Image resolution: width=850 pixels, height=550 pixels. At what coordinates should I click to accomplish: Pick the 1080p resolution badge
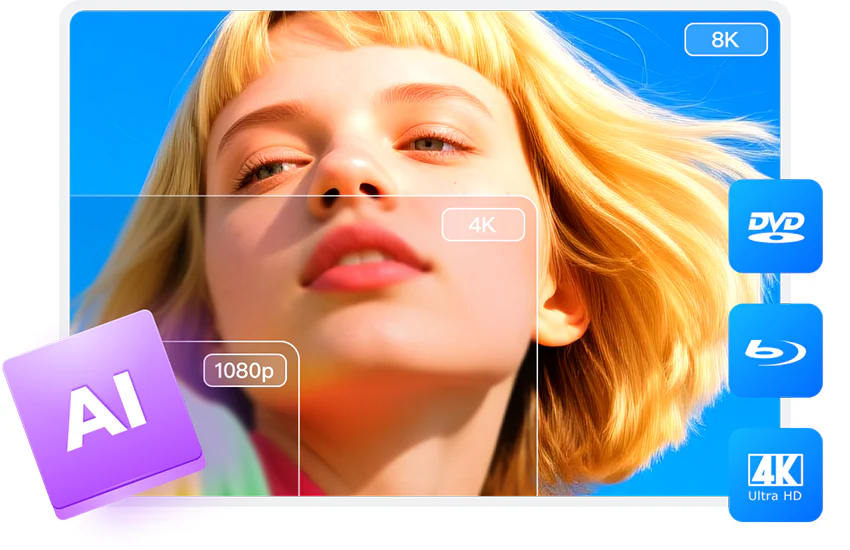245,371
